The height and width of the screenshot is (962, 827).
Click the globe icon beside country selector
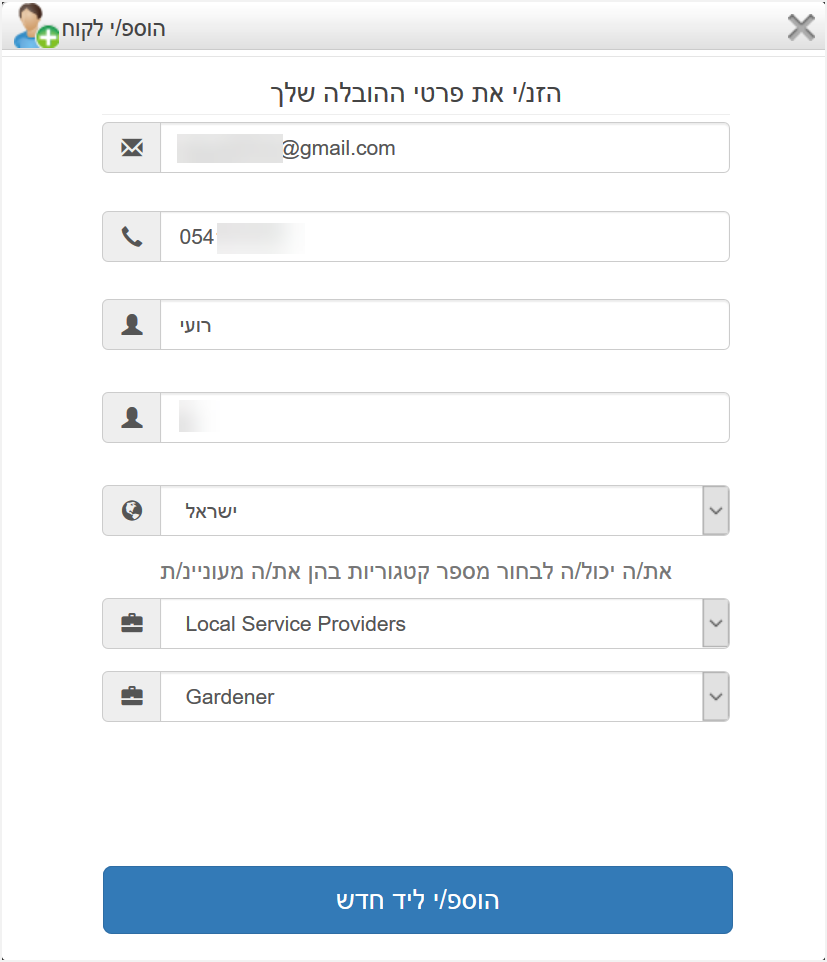(132, 510)
